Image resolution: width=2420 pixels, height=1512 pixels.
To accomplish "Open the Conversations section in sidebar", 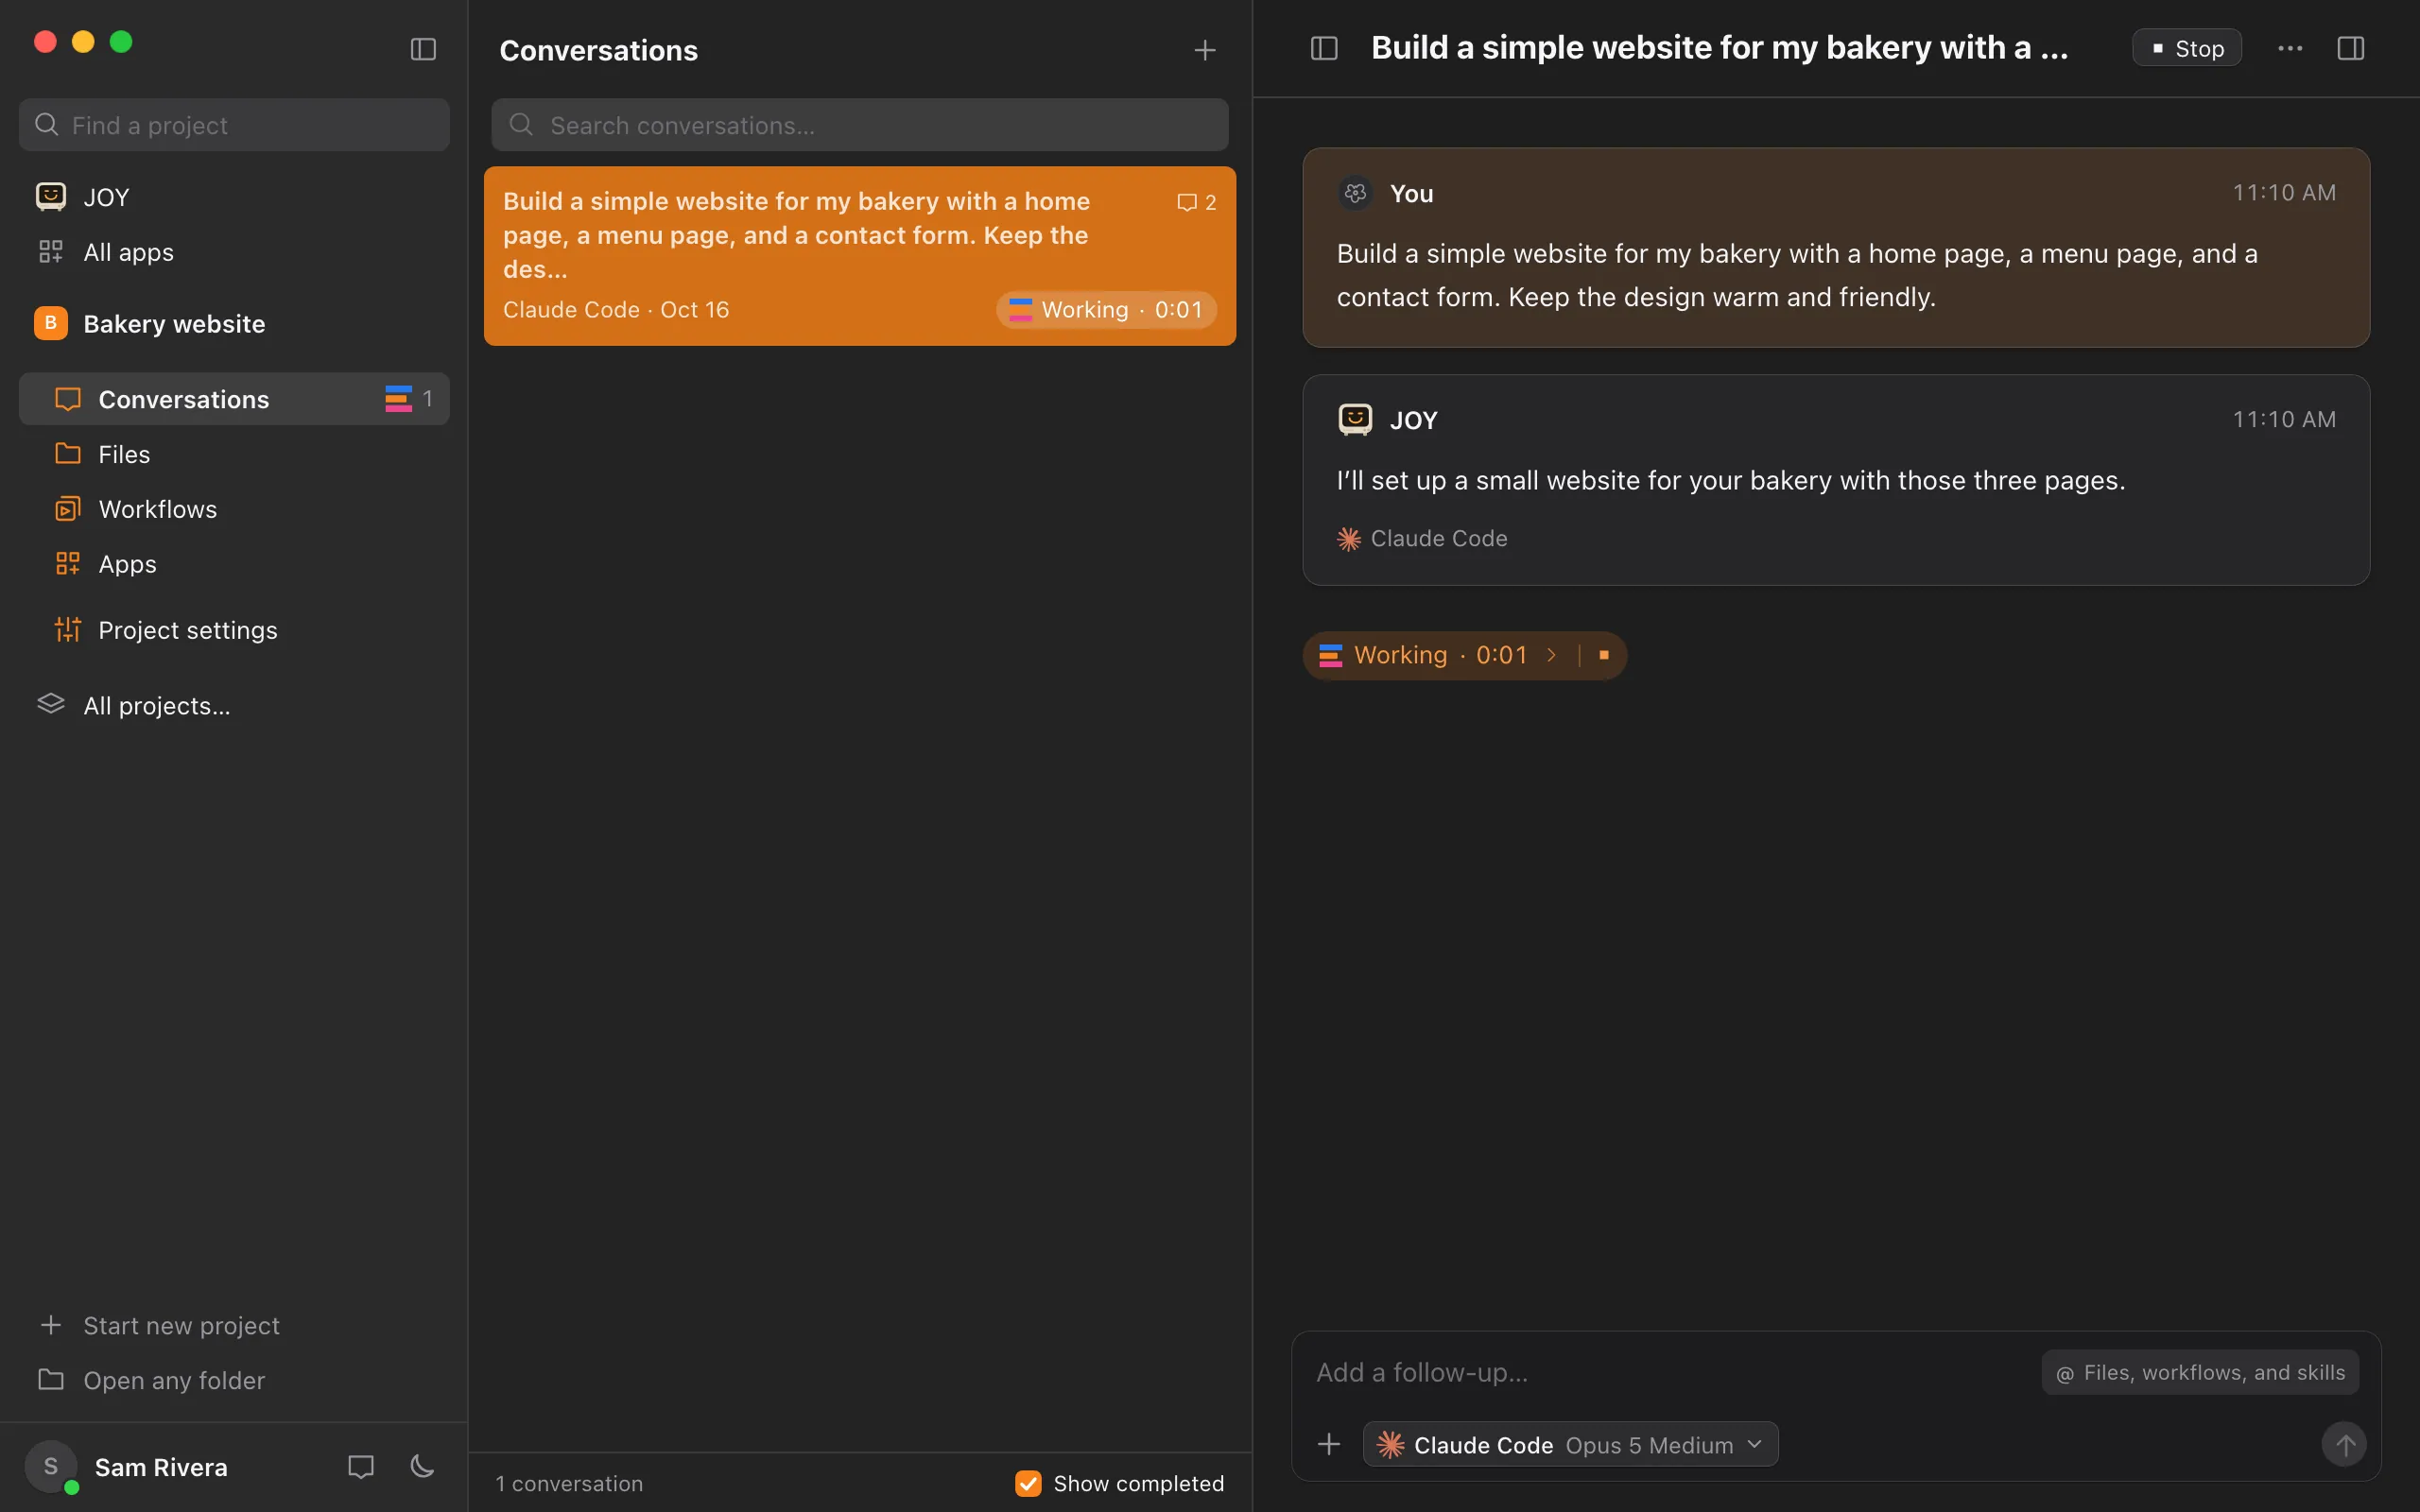I will point(234,399).
